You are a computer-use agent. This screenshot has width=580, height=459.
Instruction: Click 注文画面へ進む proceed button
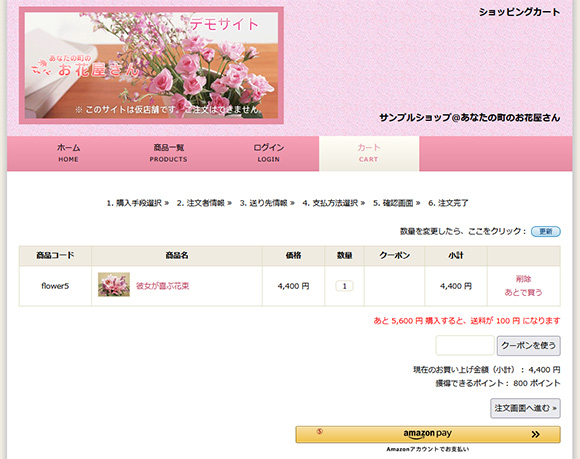click(525, 408)
